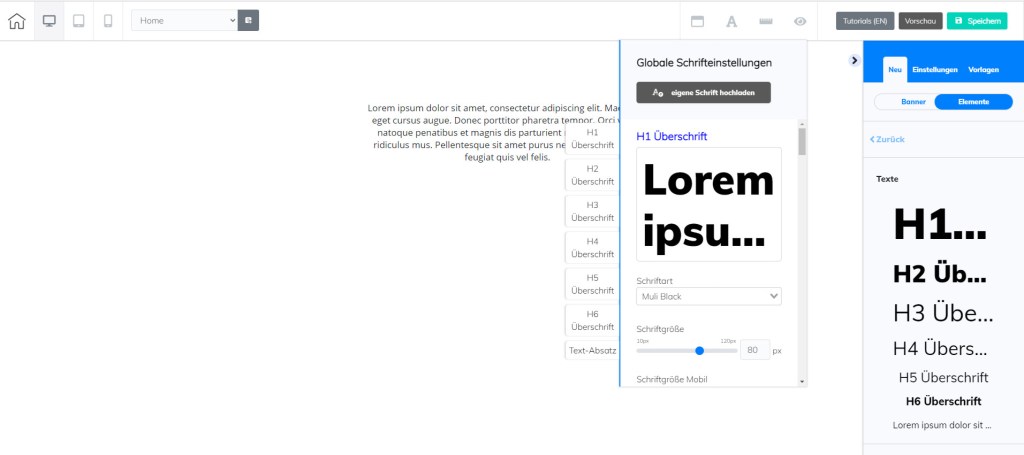Click the Schriftgröße px input field
Screen dimensions: 1024x455
(x=754, y=350)
